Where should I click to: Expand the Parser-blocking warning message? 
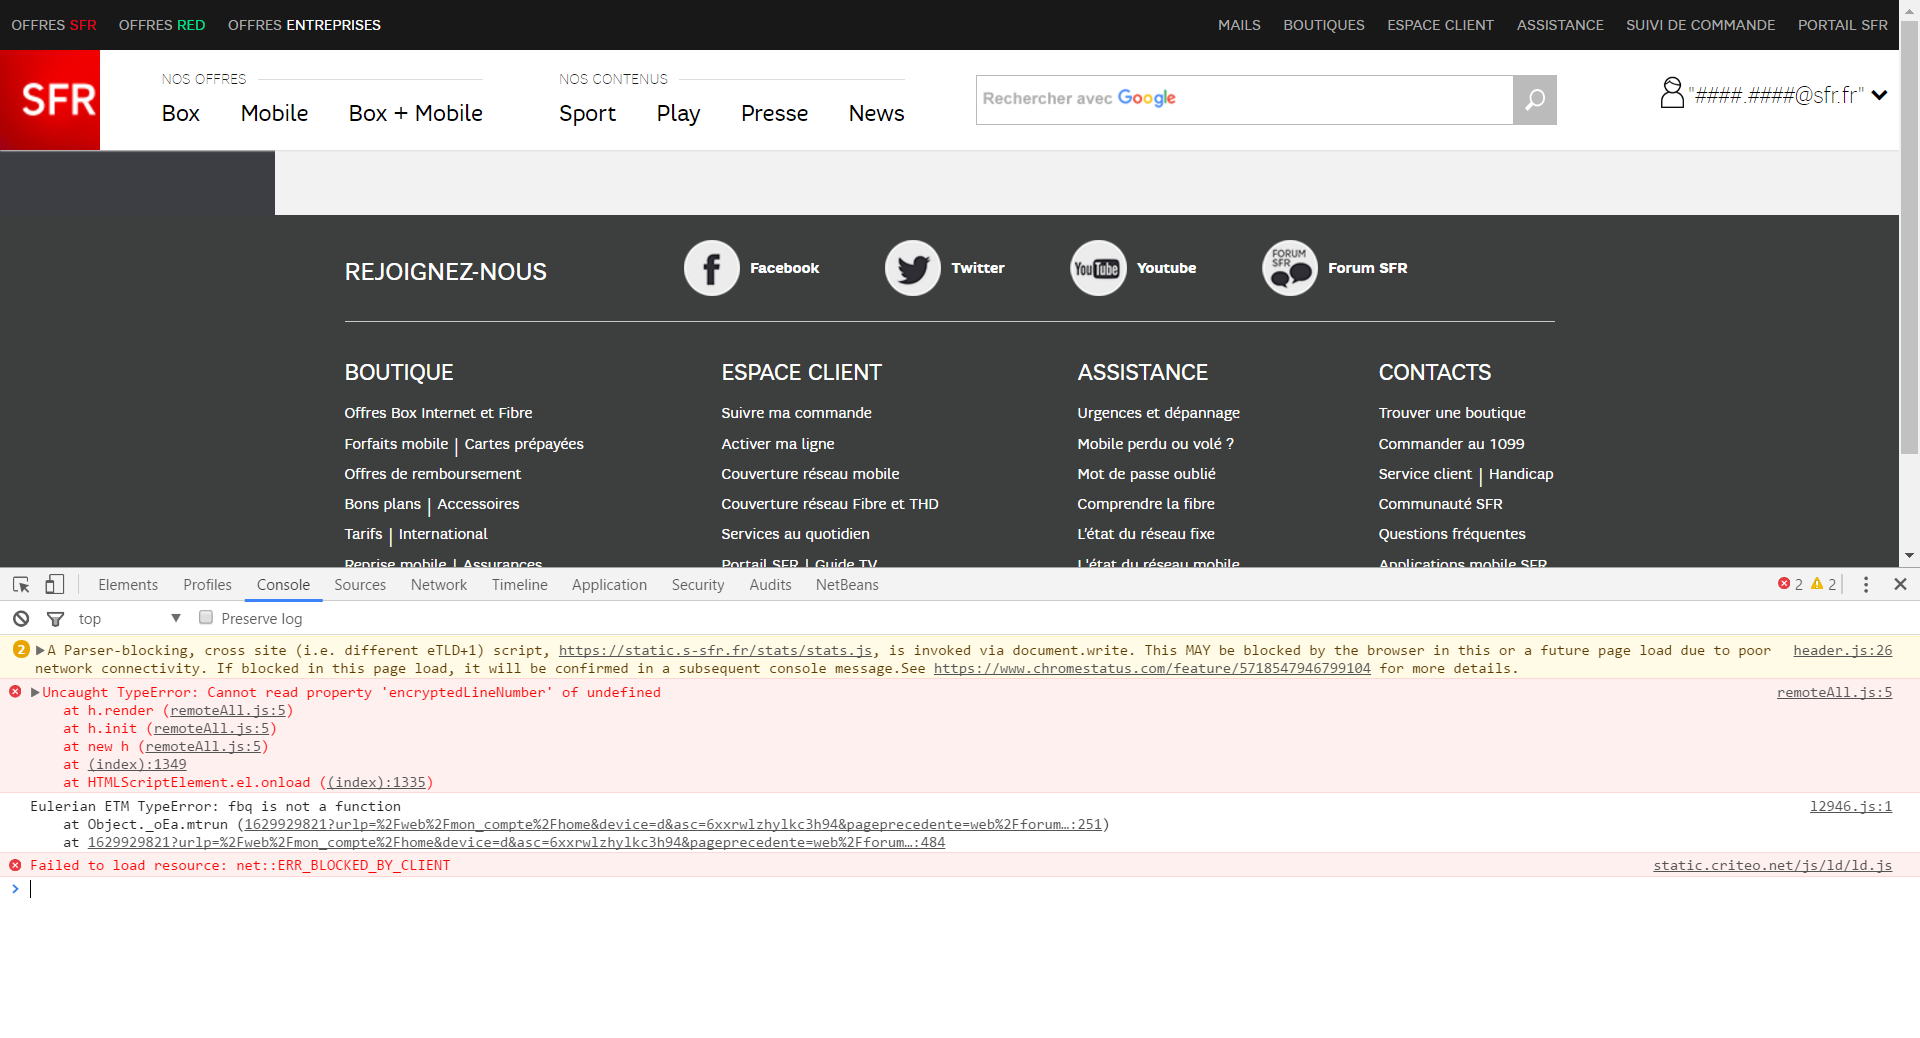(x=40, y=650)
